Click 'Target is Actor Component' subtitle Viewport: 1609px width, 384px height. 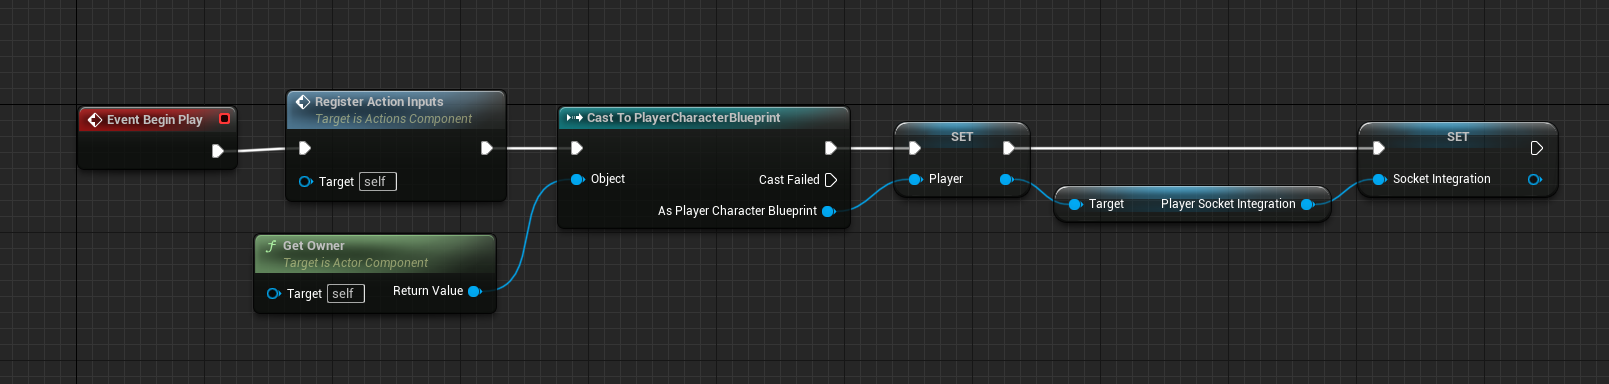[x=355, y=263]
